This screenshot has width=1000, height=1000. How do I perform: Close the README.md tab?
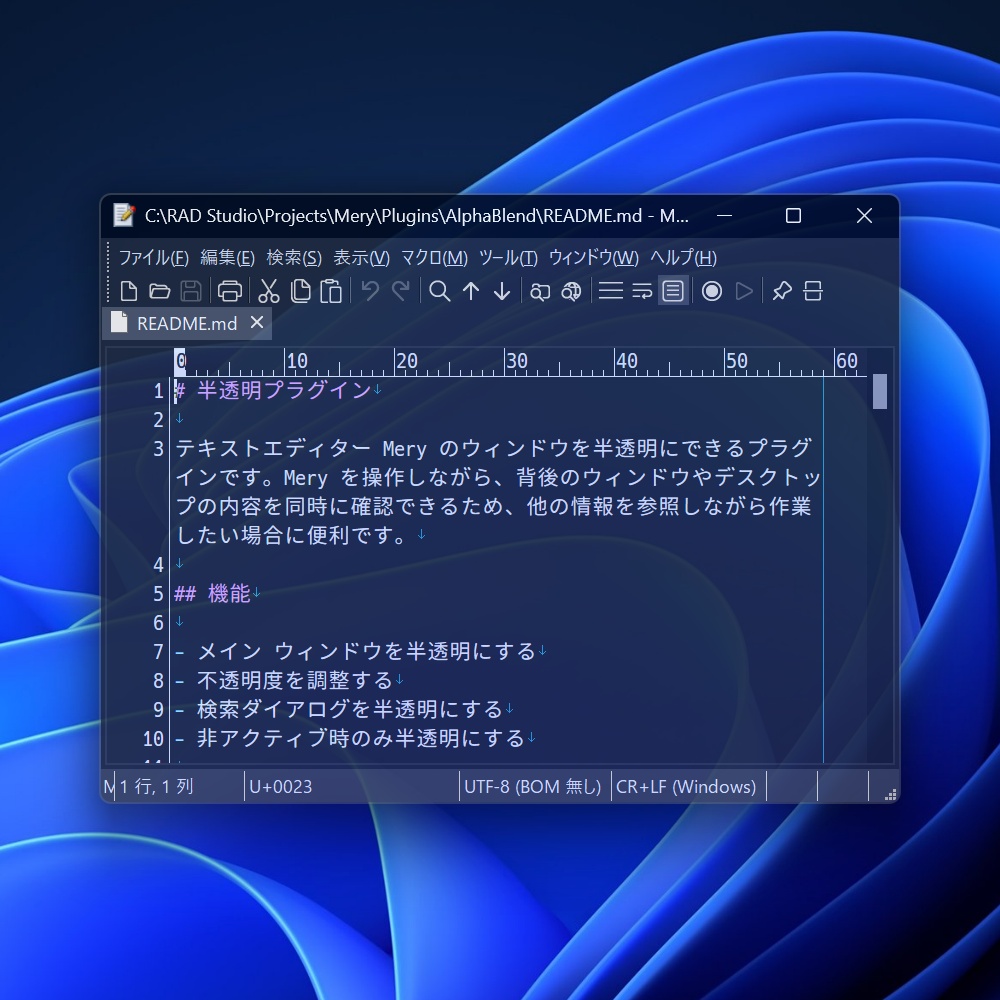tap(257, 323)
